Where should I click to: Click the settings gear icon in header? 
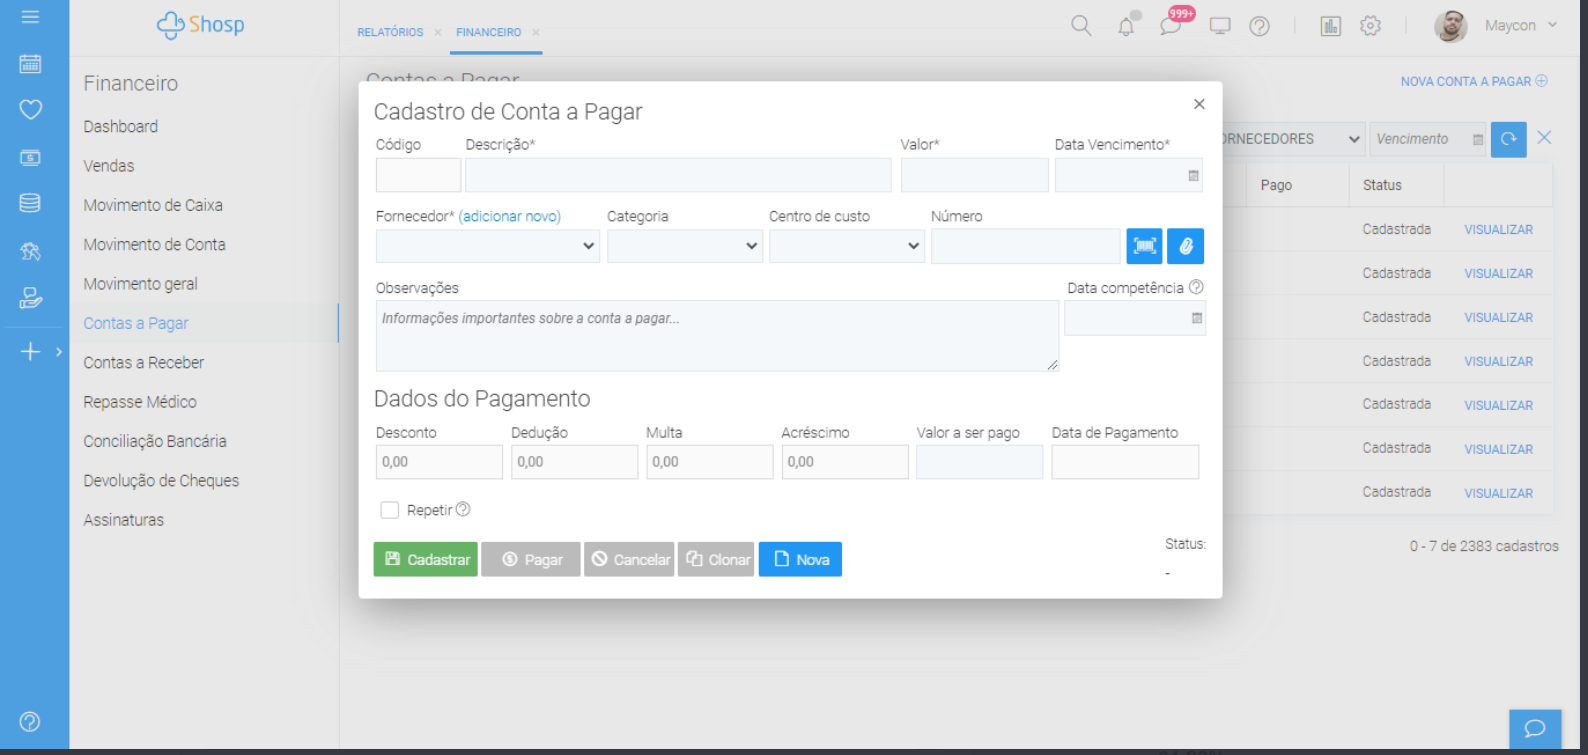(x=1370, y=27)
